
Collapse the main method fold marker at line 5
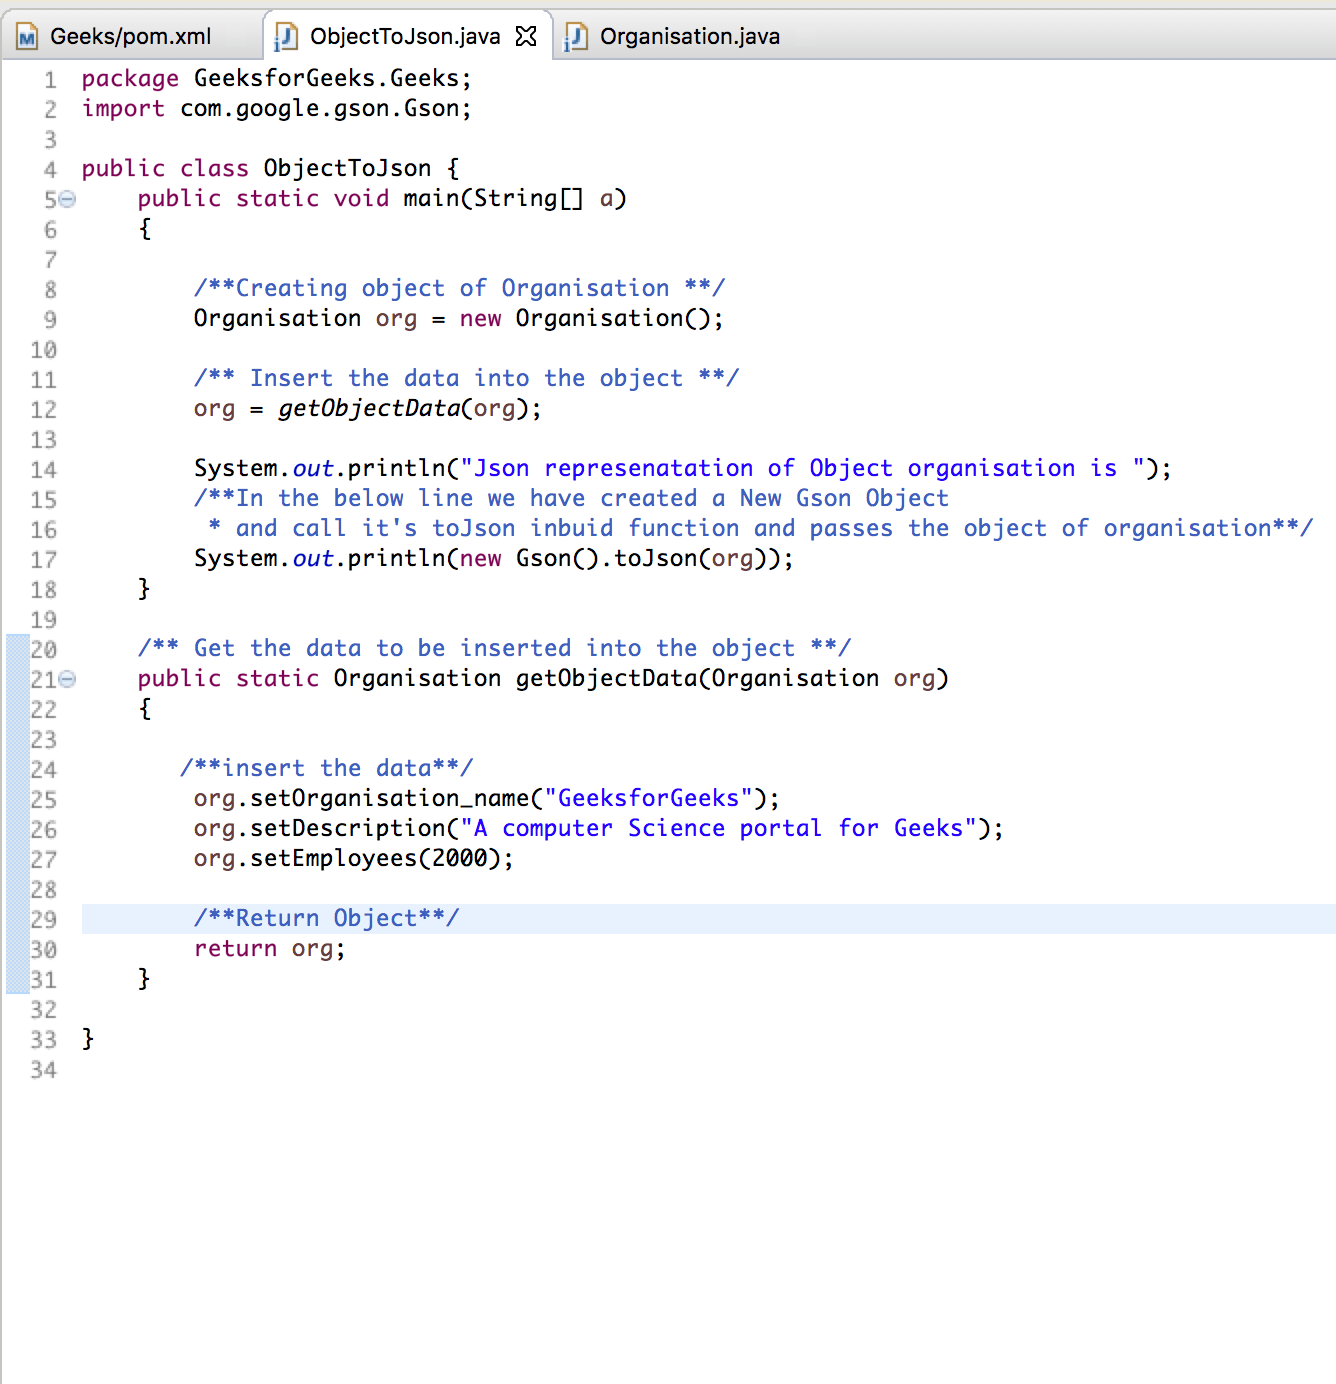[x=66, y=199]
